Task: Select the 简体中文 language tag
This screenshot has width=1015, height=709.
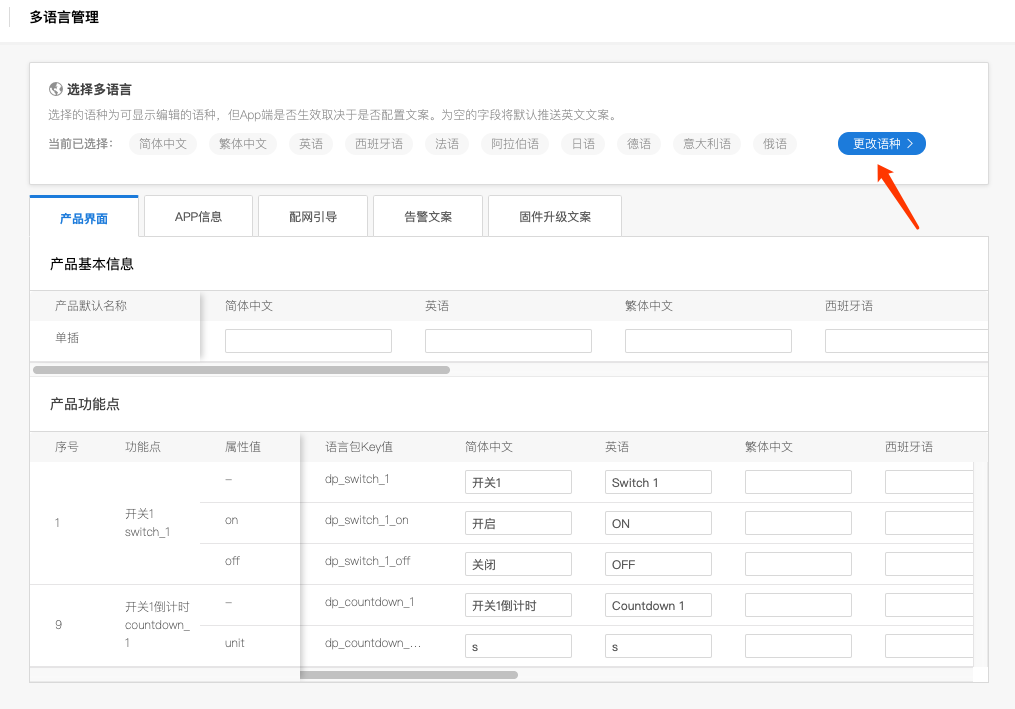Action: (163, 144)
